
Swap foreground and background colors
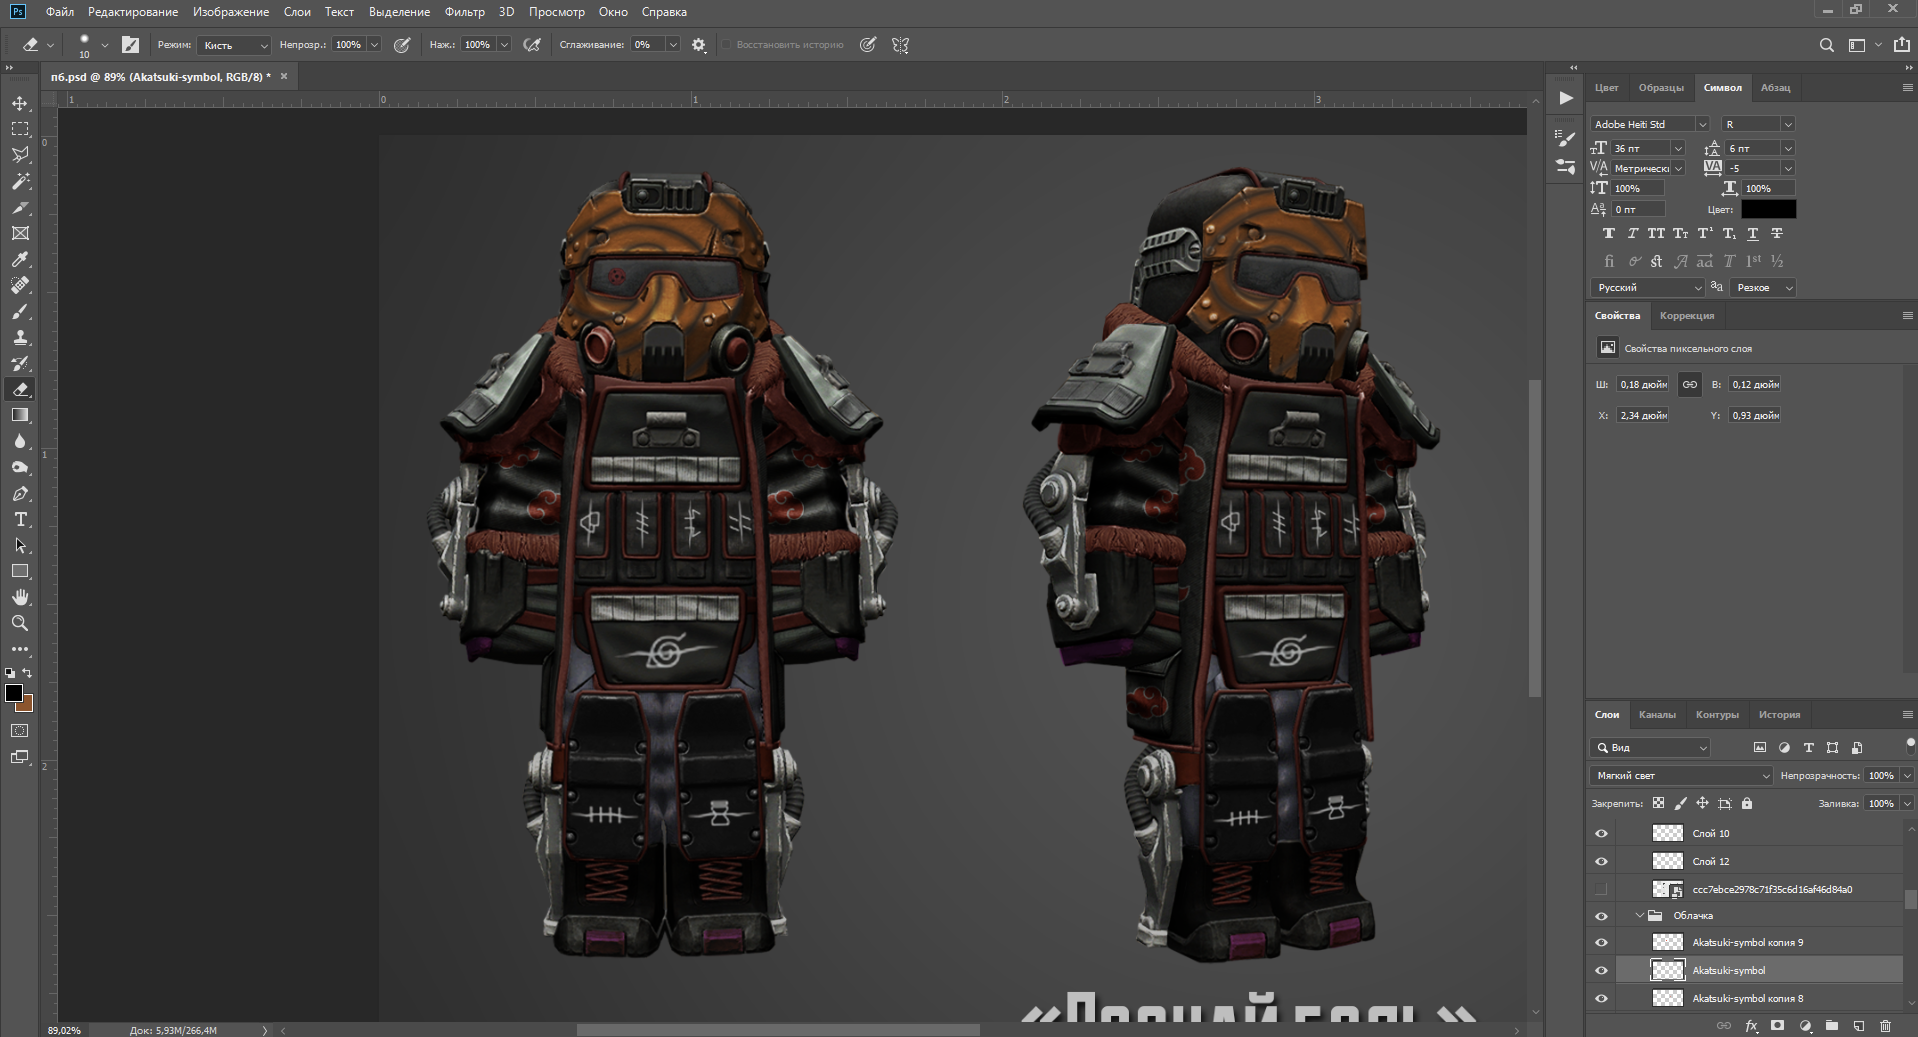pos(27,673)
